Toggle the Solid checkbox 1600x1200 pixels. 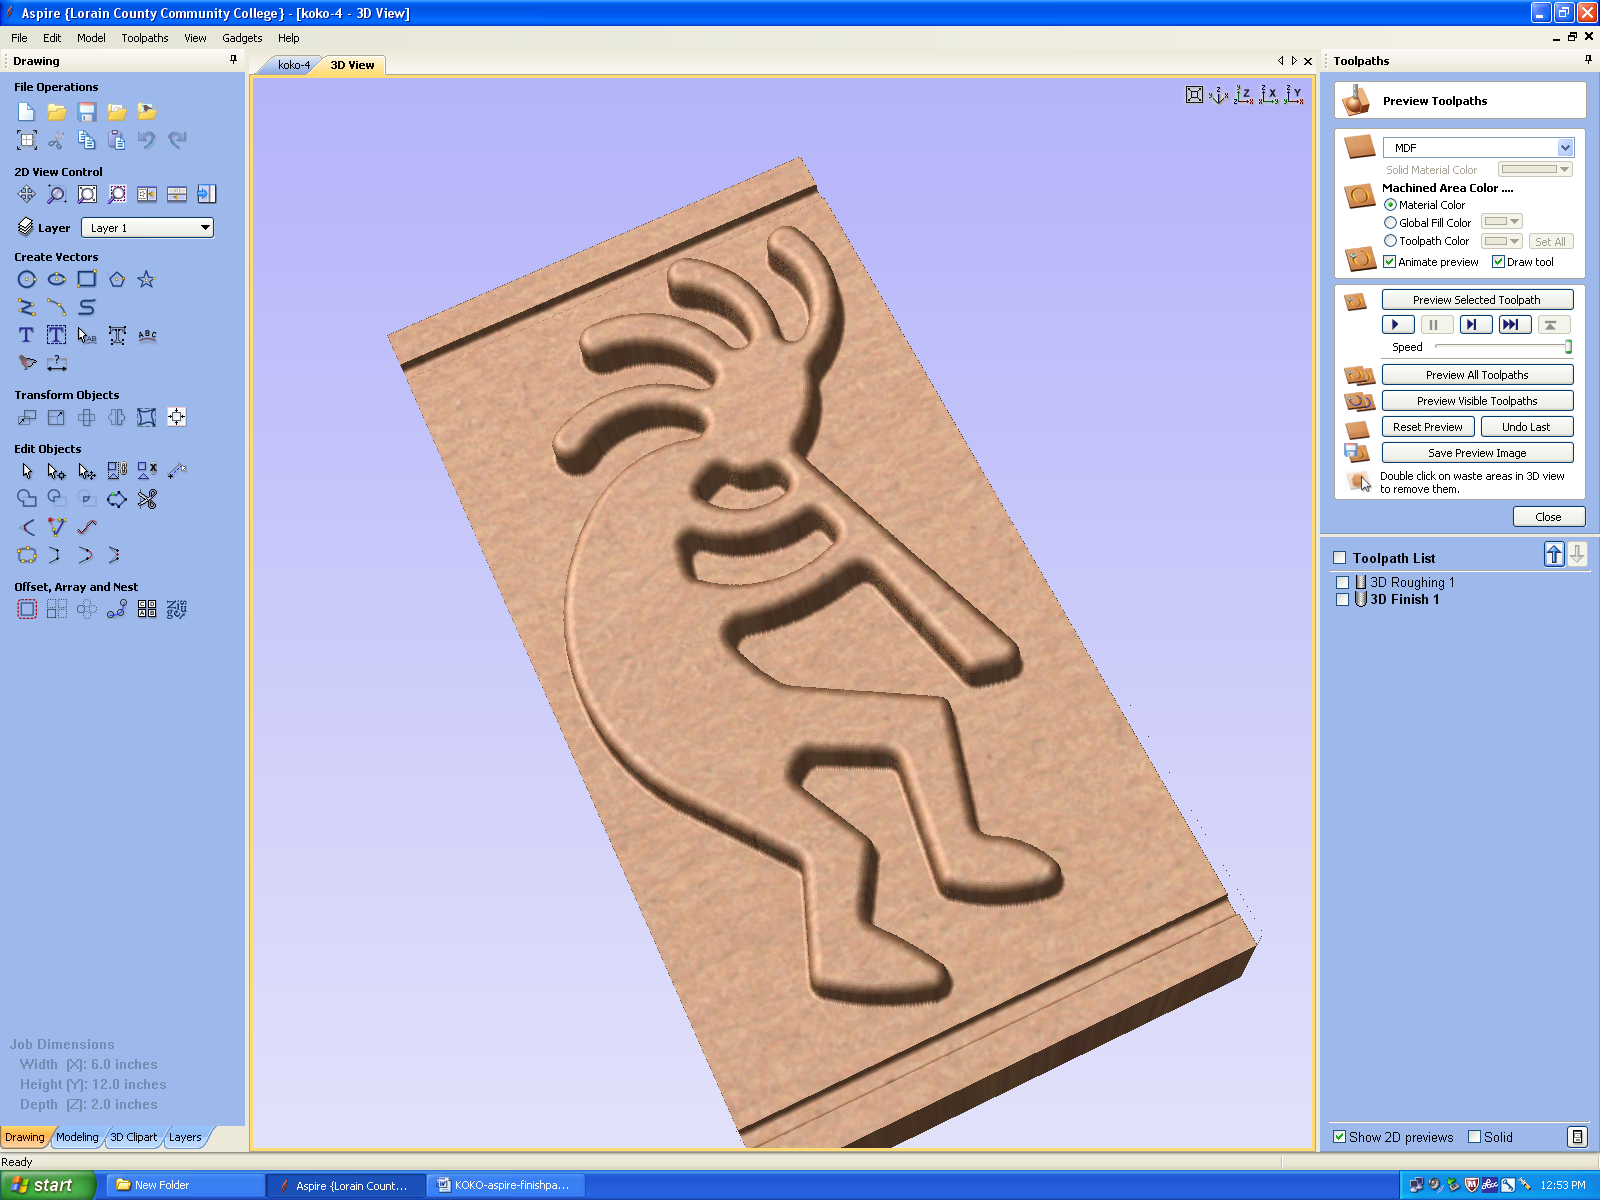click(x=1474, y=1137)
